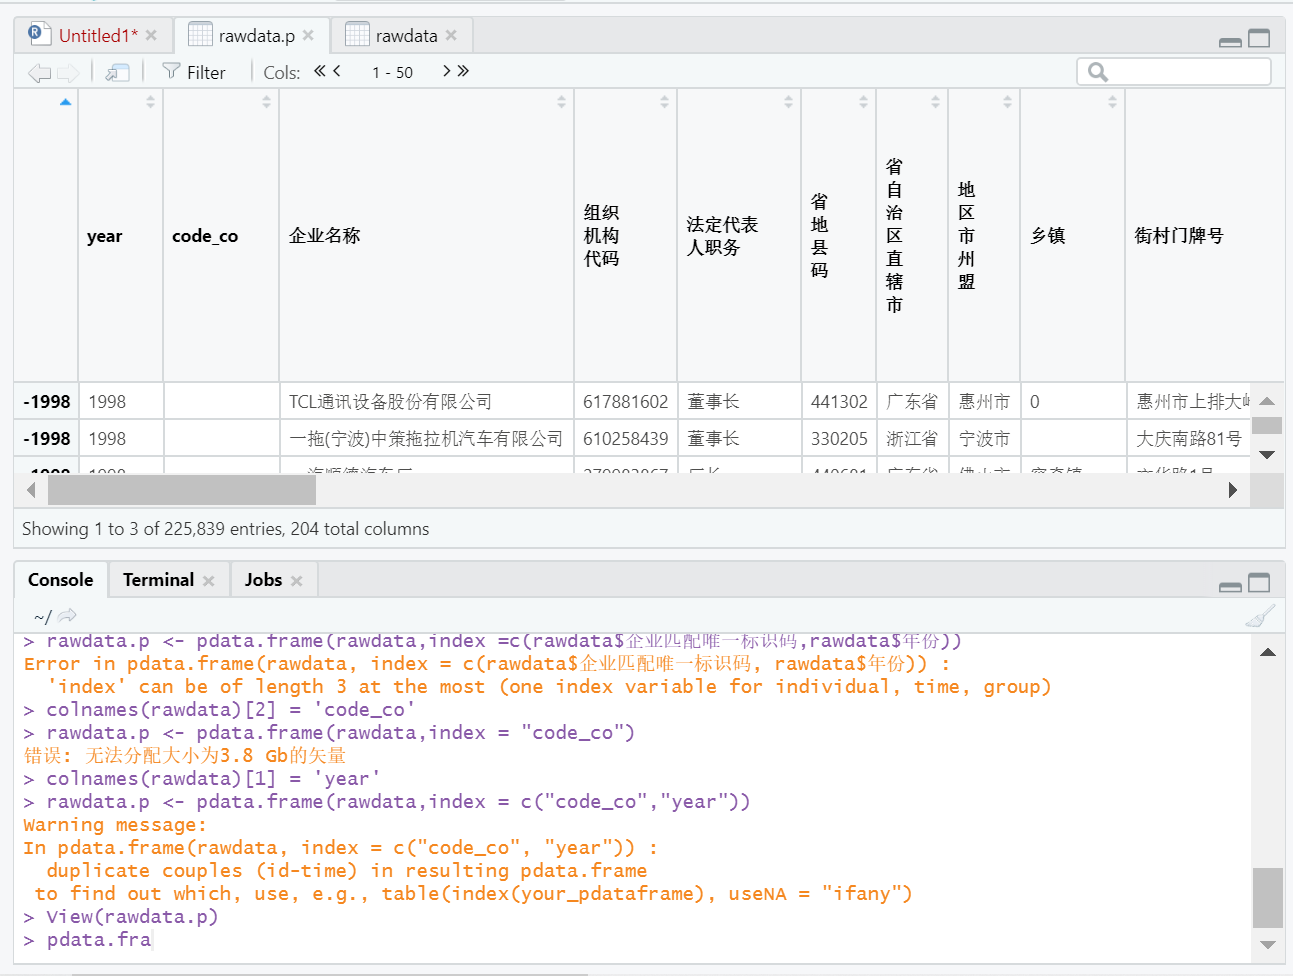
Task: Maximize the console pane
Action: [x=1259, y=583]
